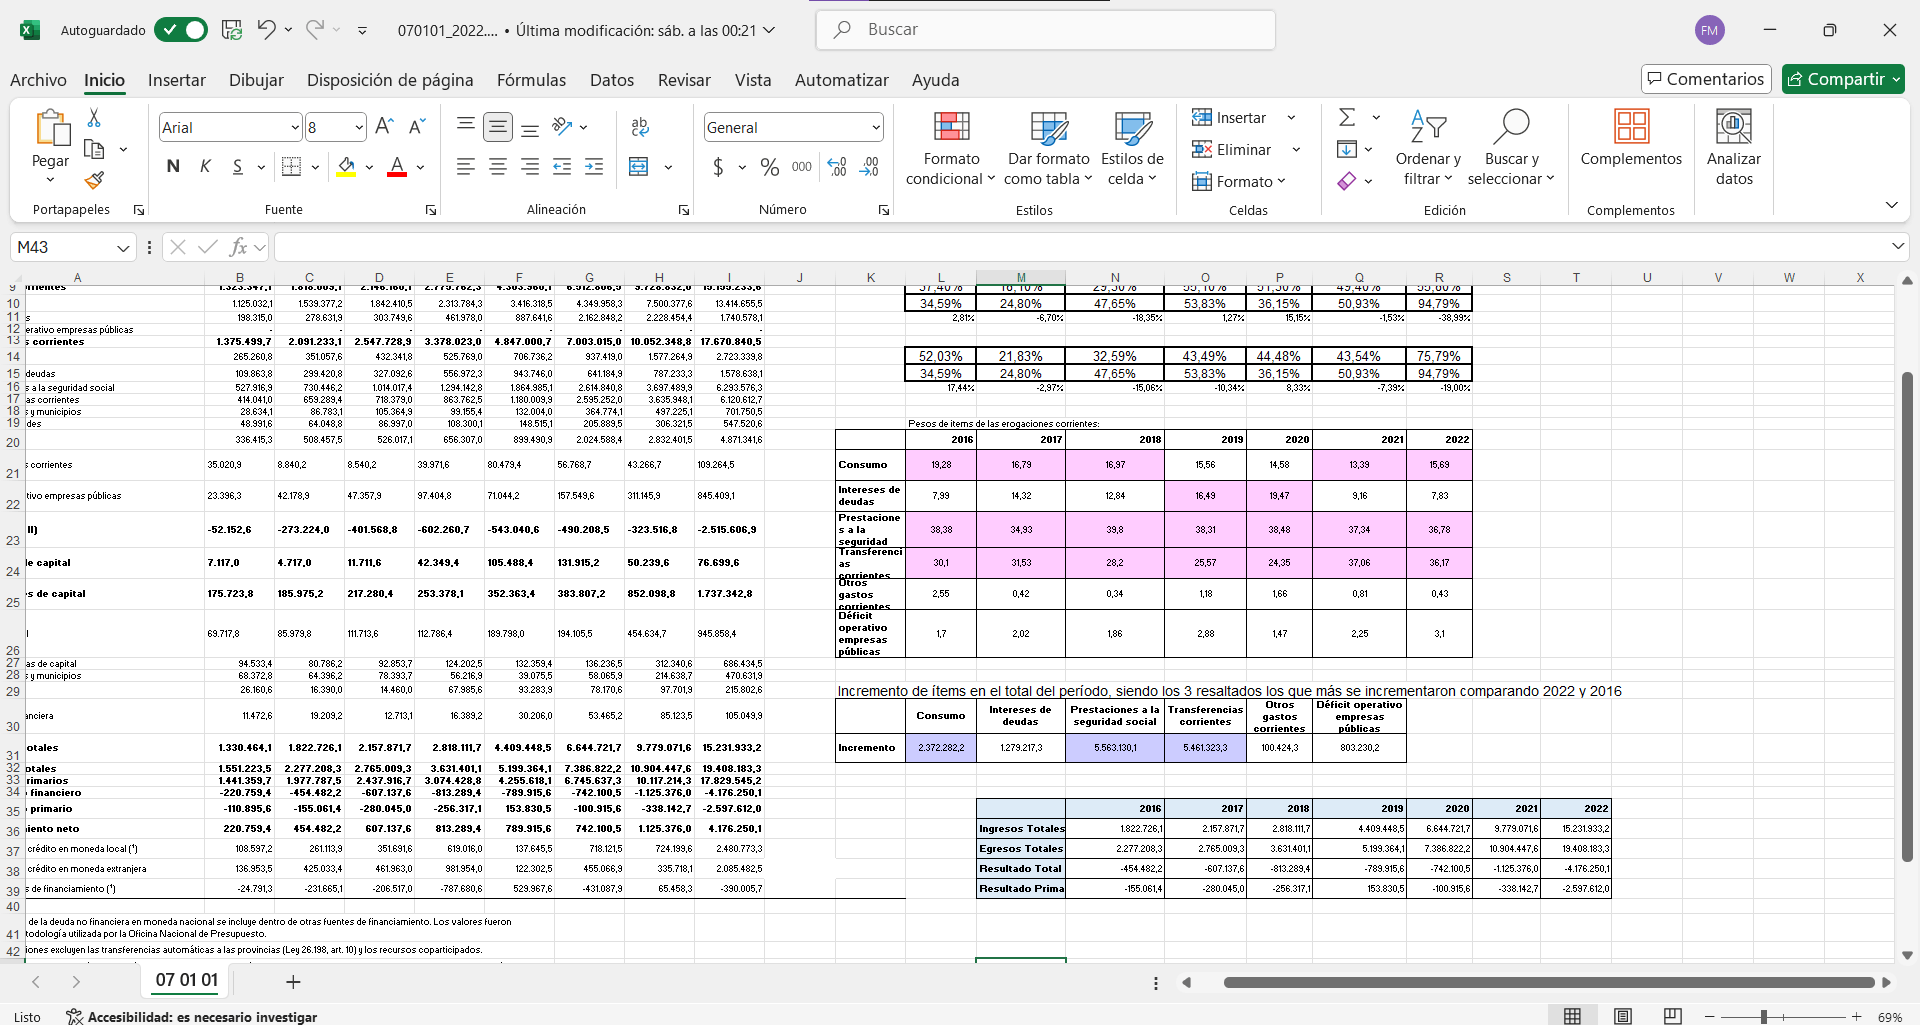Image resolution: width=1920 pixels, height=1025 pixels.
Task: Switch to the Datos tab
Action: point(612,80)
